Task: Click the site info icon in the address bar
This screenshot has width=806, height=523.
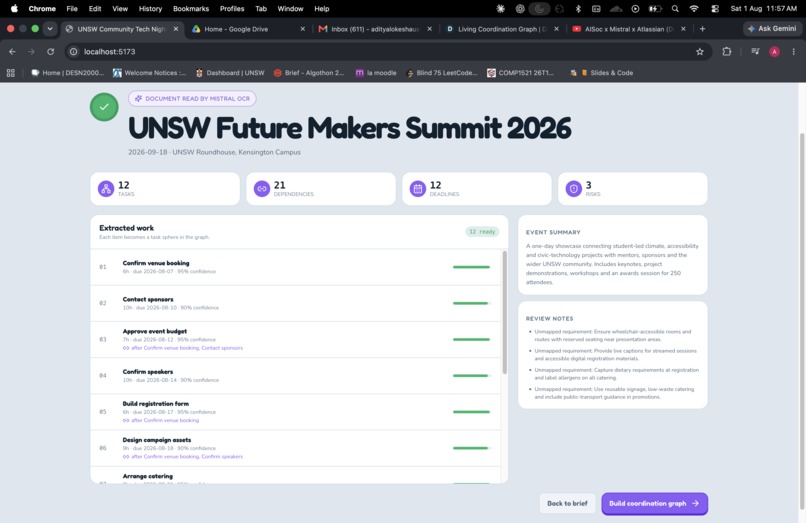Action: (x=74, y=51)
